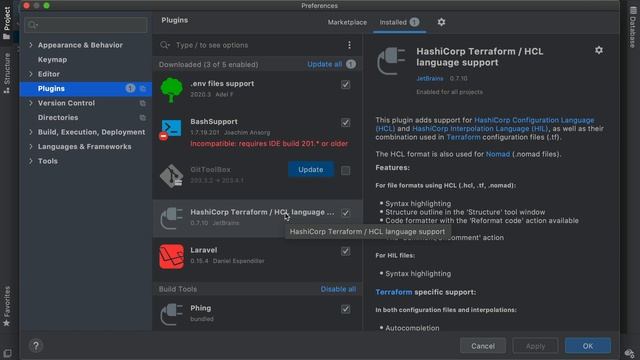Image resolution: width=640 pixels, height=360 pixels.
Task: Click the Update all count badge
Action: 351,64
